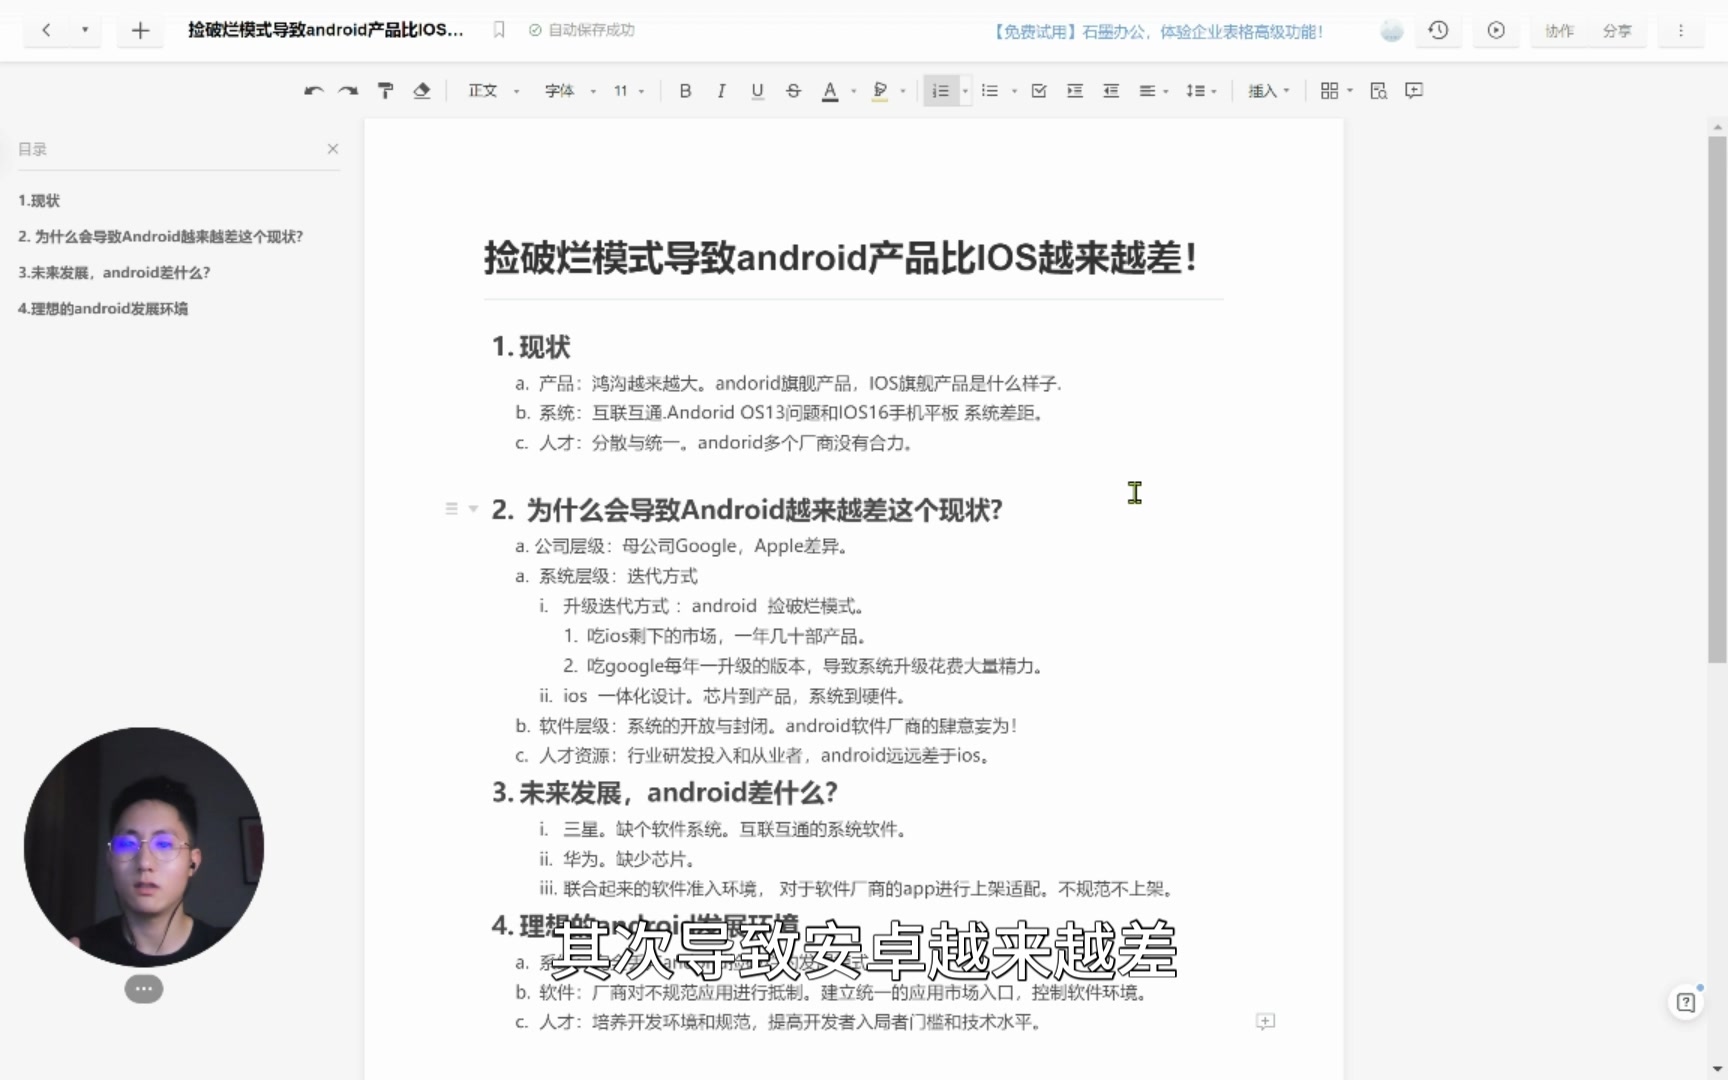
Task: Open the help icon at bottom right
Action: click(x=1686, y=1002)
